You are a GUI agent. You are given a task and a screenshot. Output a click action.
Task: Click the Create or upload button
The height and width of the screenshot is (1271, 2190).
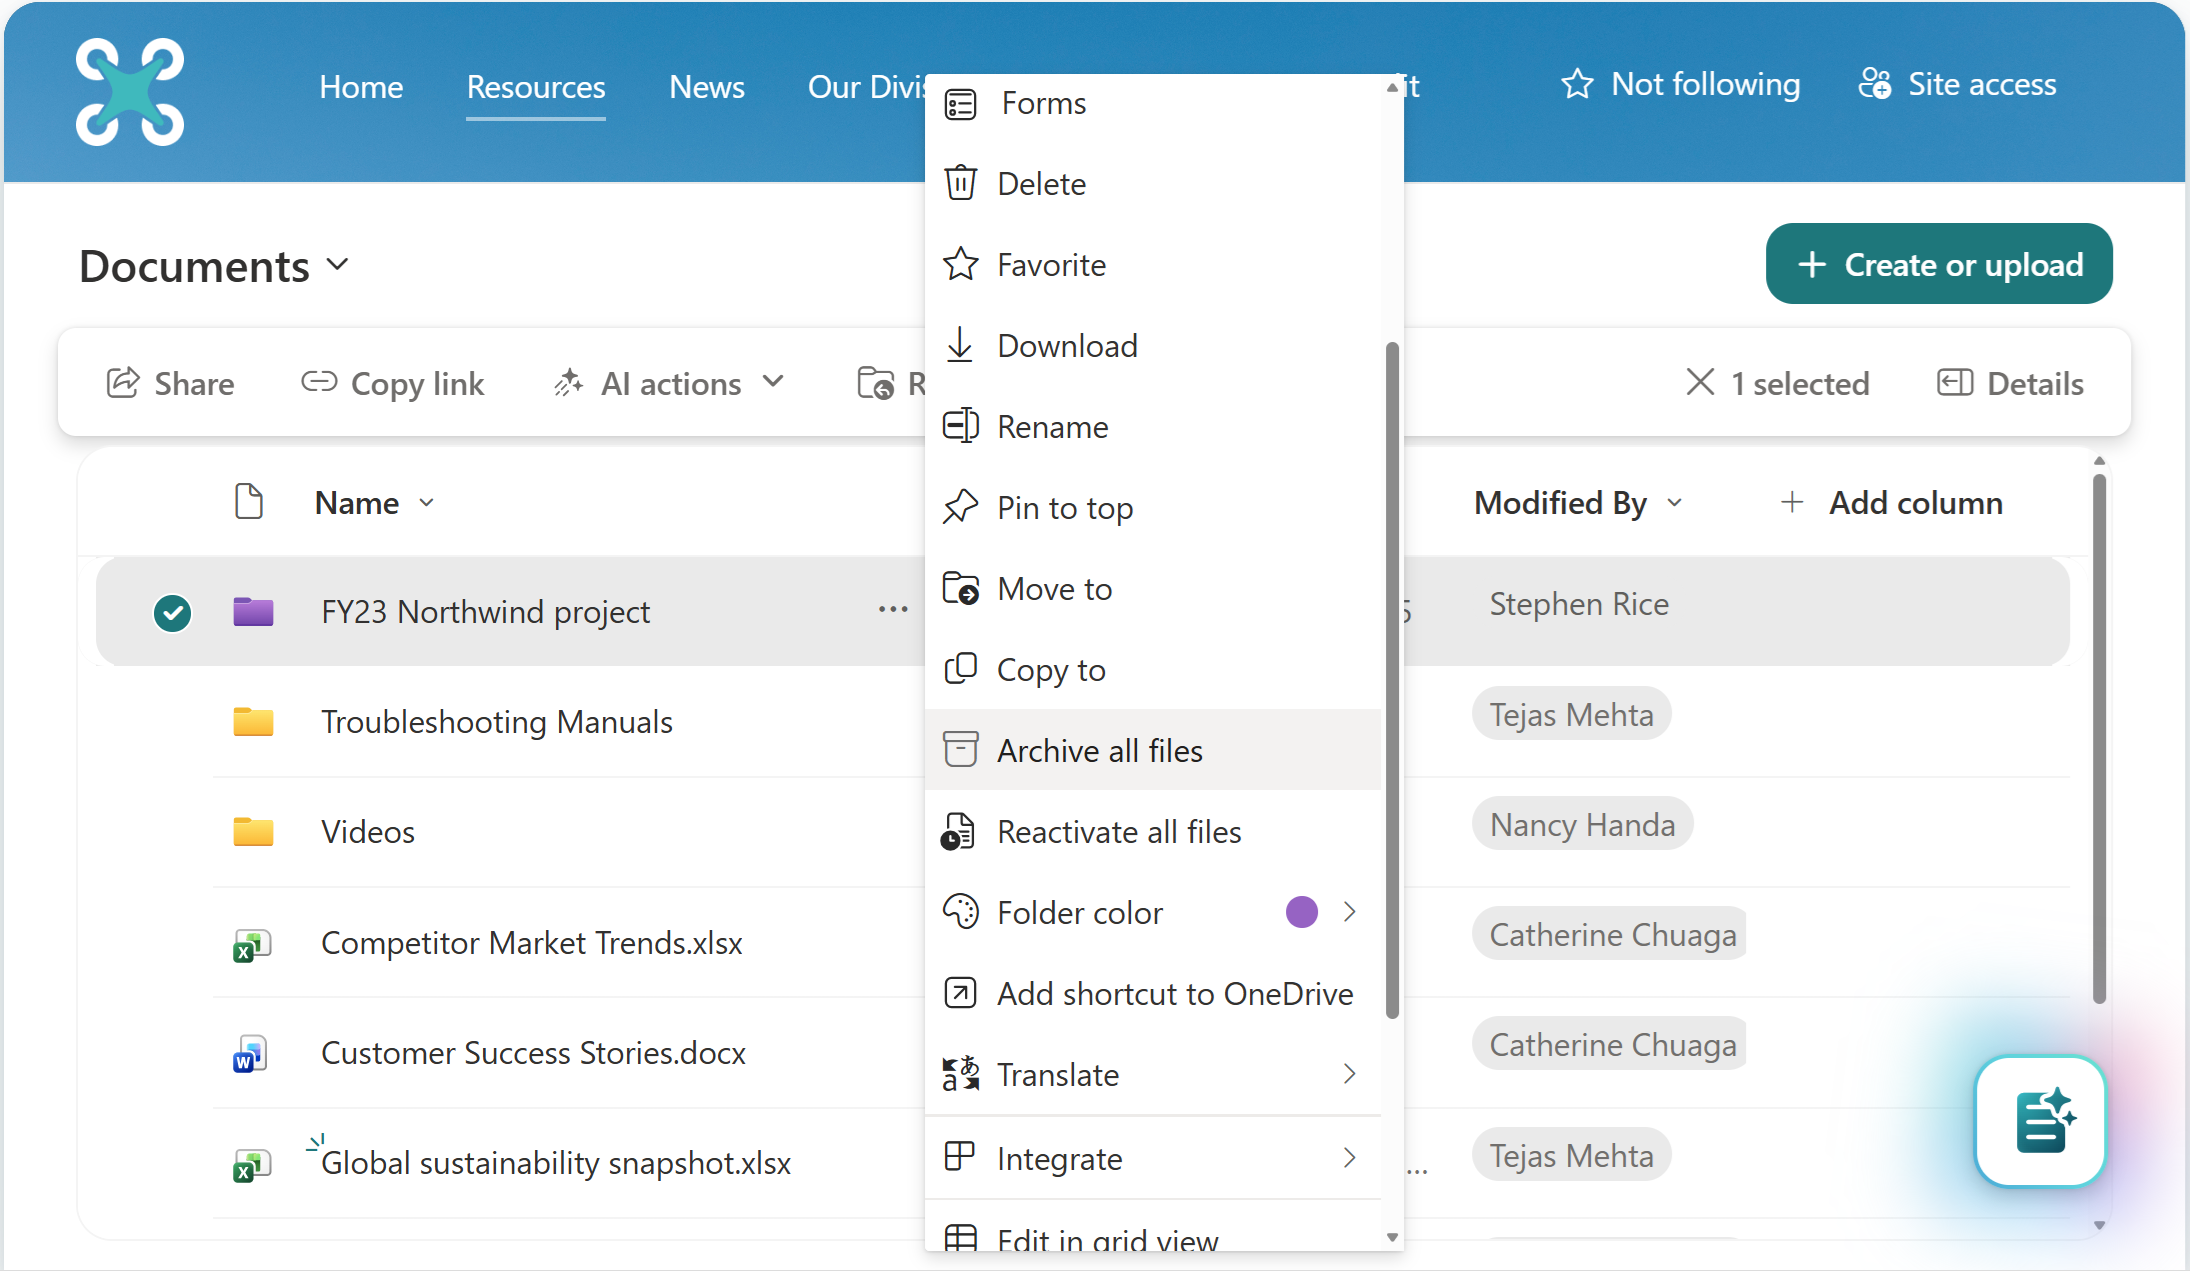click(x=1938, y=264)
